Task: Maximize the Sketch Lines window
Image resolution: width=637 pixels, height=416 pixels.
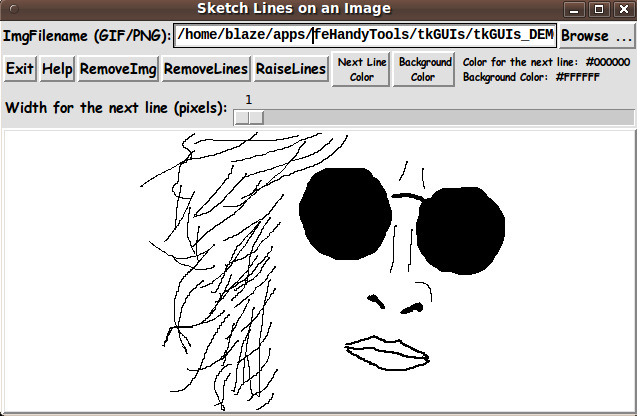Action: pos(599,9)
